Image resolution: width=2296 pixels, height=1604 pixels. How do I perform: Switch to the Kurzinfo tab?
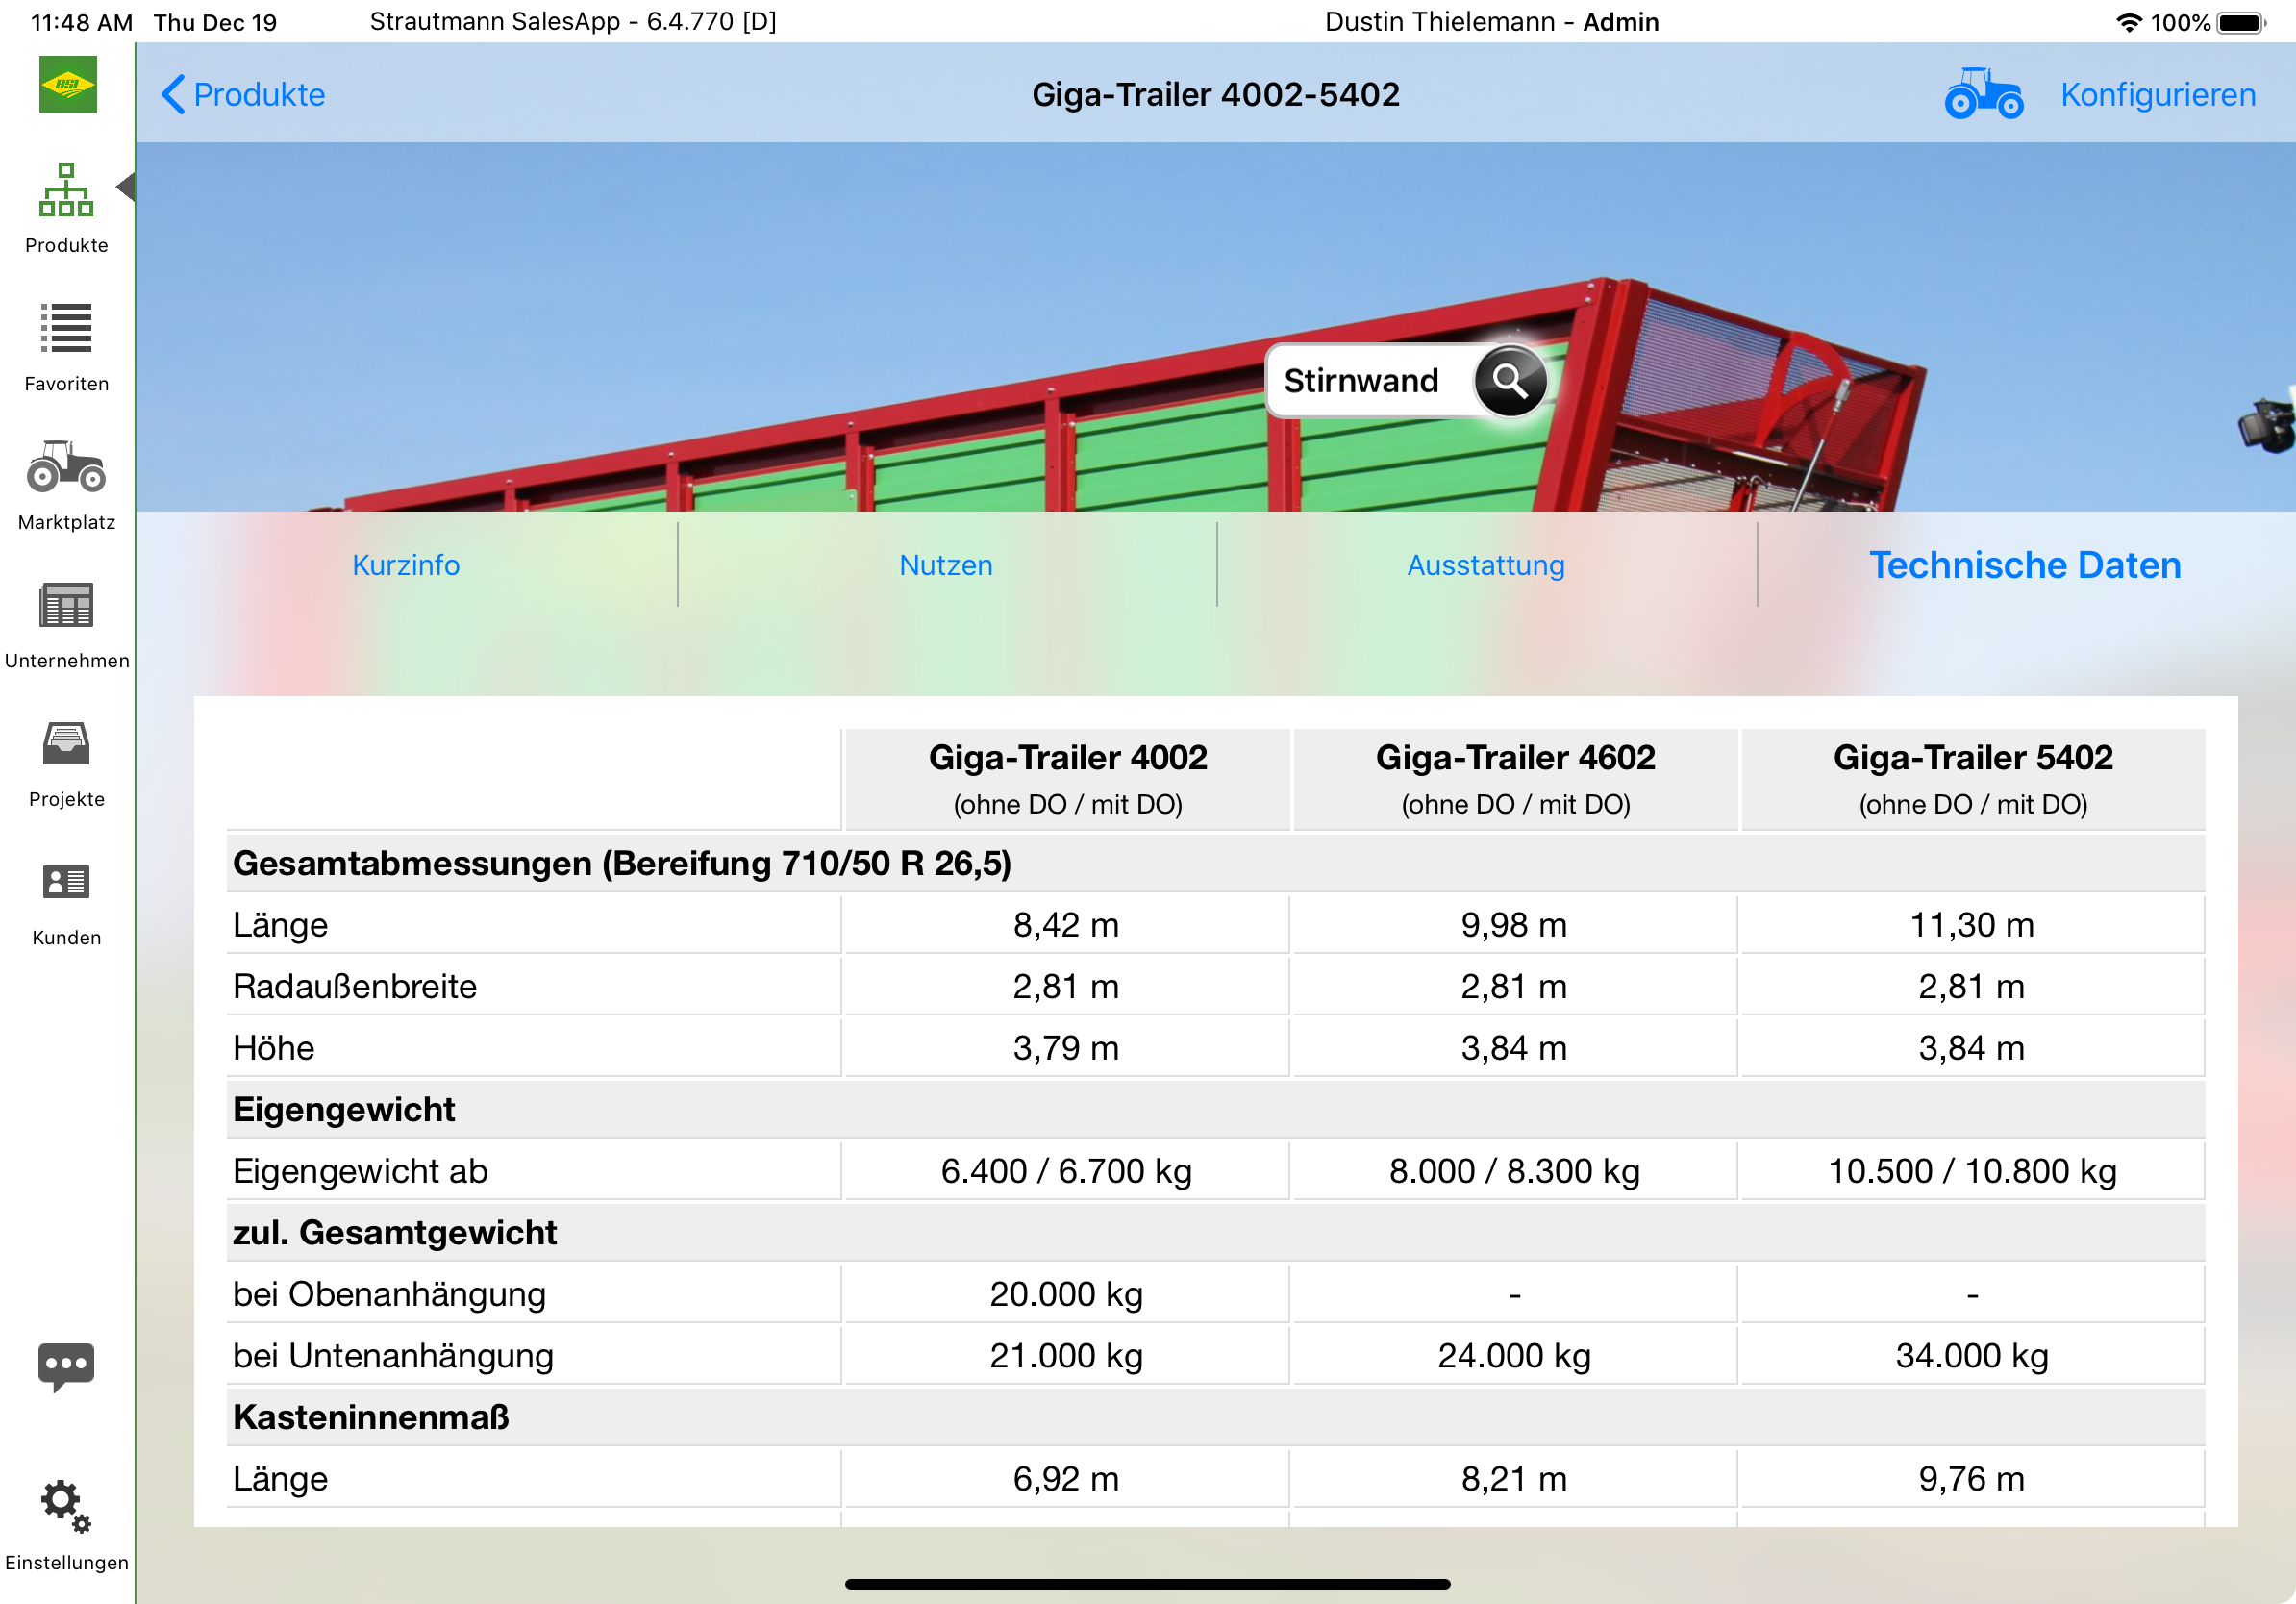click(x=406, y=565)
